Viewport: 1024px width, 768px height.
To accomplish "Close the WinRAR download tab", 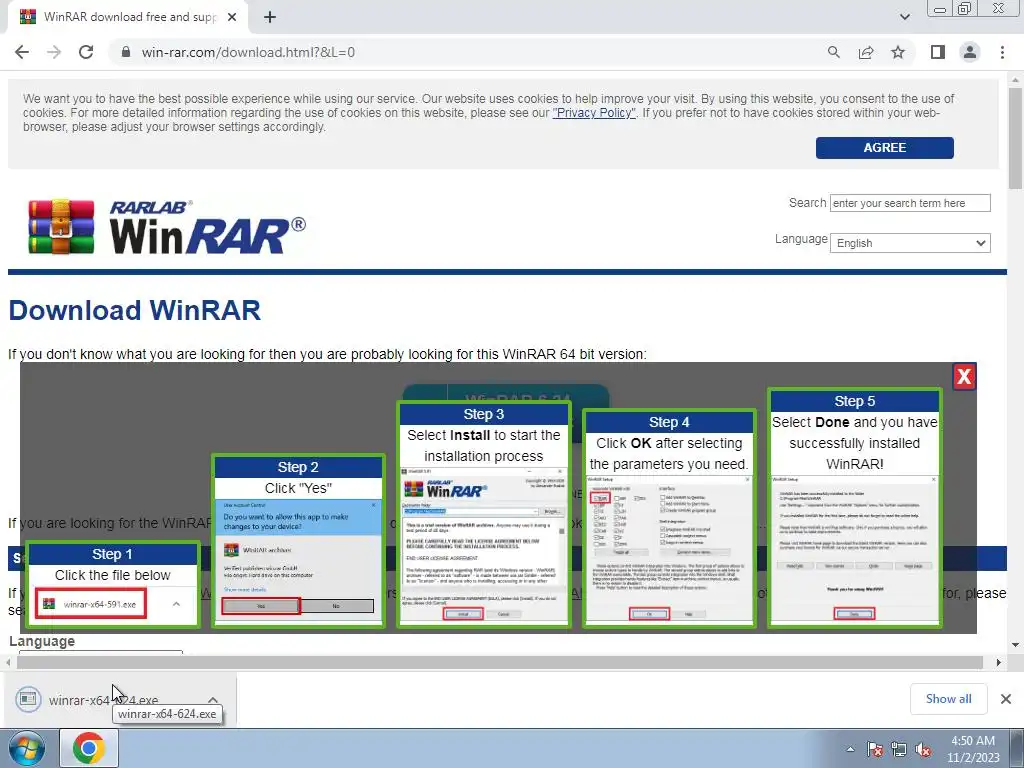I will coord(232,18).
